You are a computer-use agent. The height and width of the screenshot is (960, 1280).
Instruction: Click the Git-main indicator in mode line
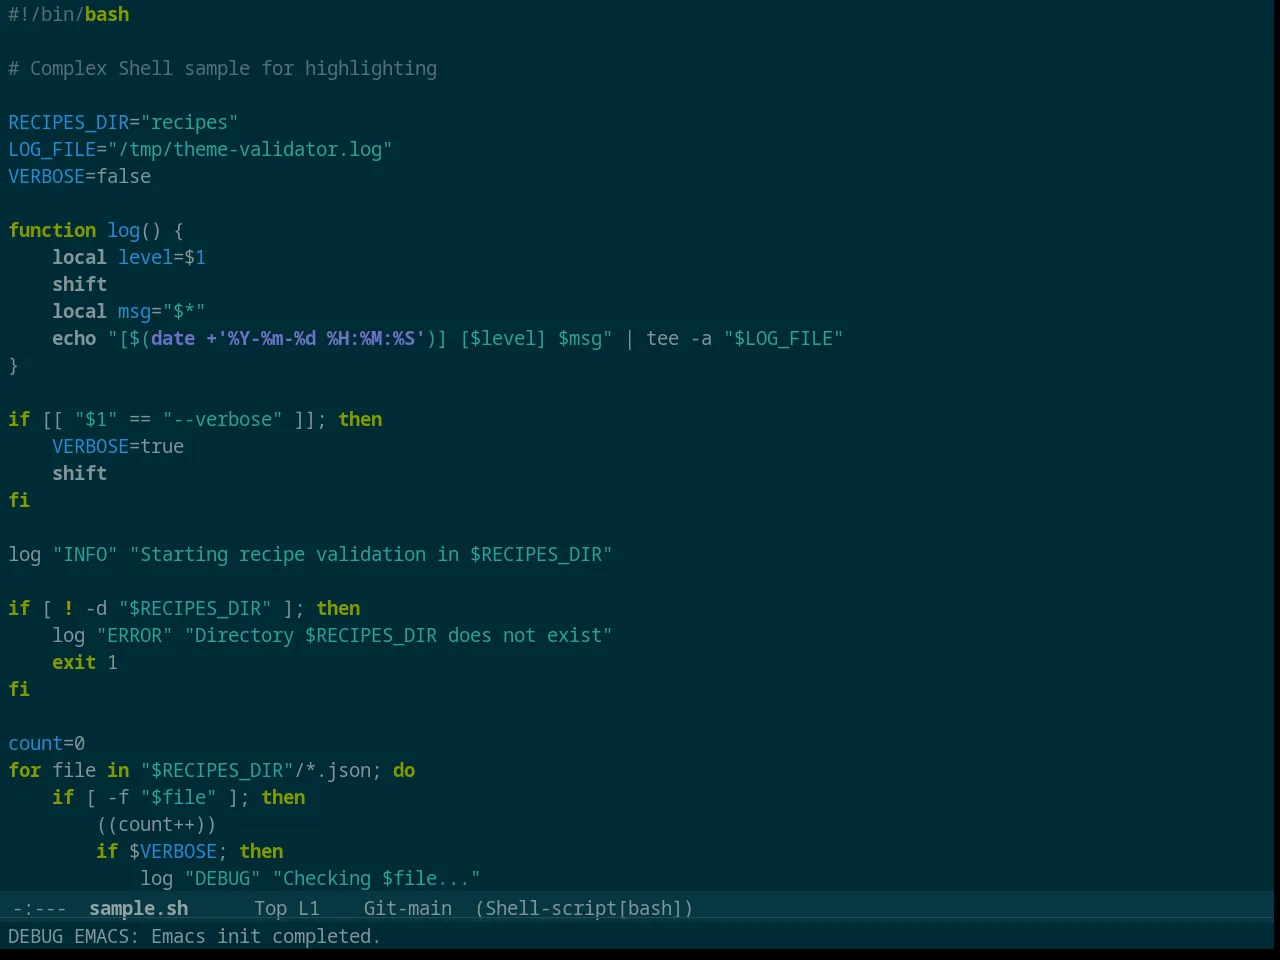pyautogui.click(x=408, y=908)
